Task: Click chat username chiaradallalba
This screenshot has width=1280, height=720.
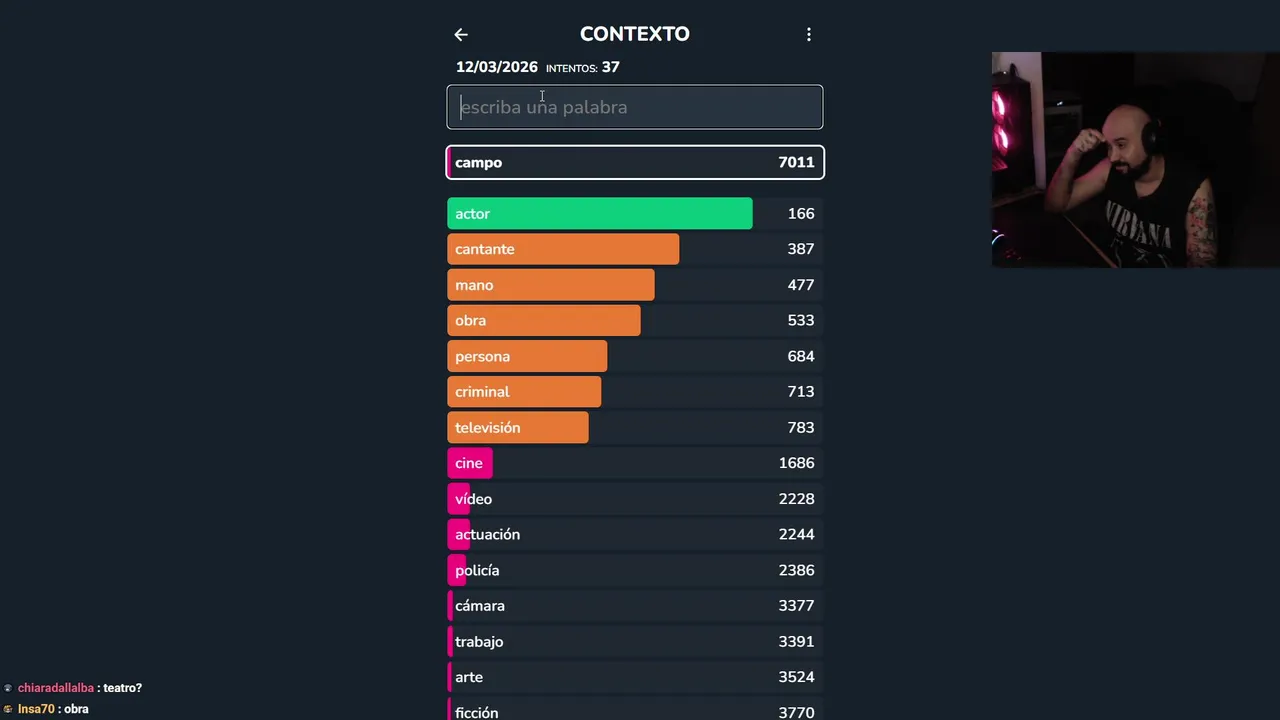Action: coord(56,688)
